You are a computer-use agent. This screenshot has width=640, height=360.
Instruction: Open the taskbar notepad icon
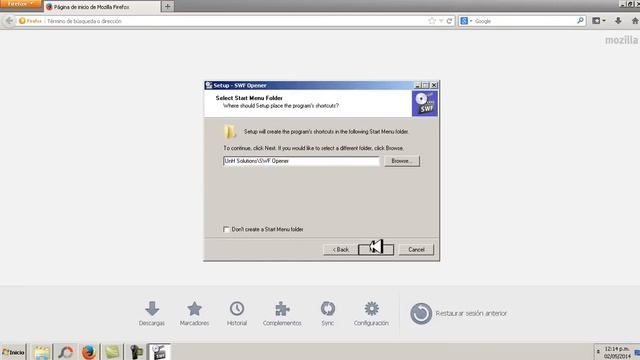pyautogui.click(x=41, y=352)
